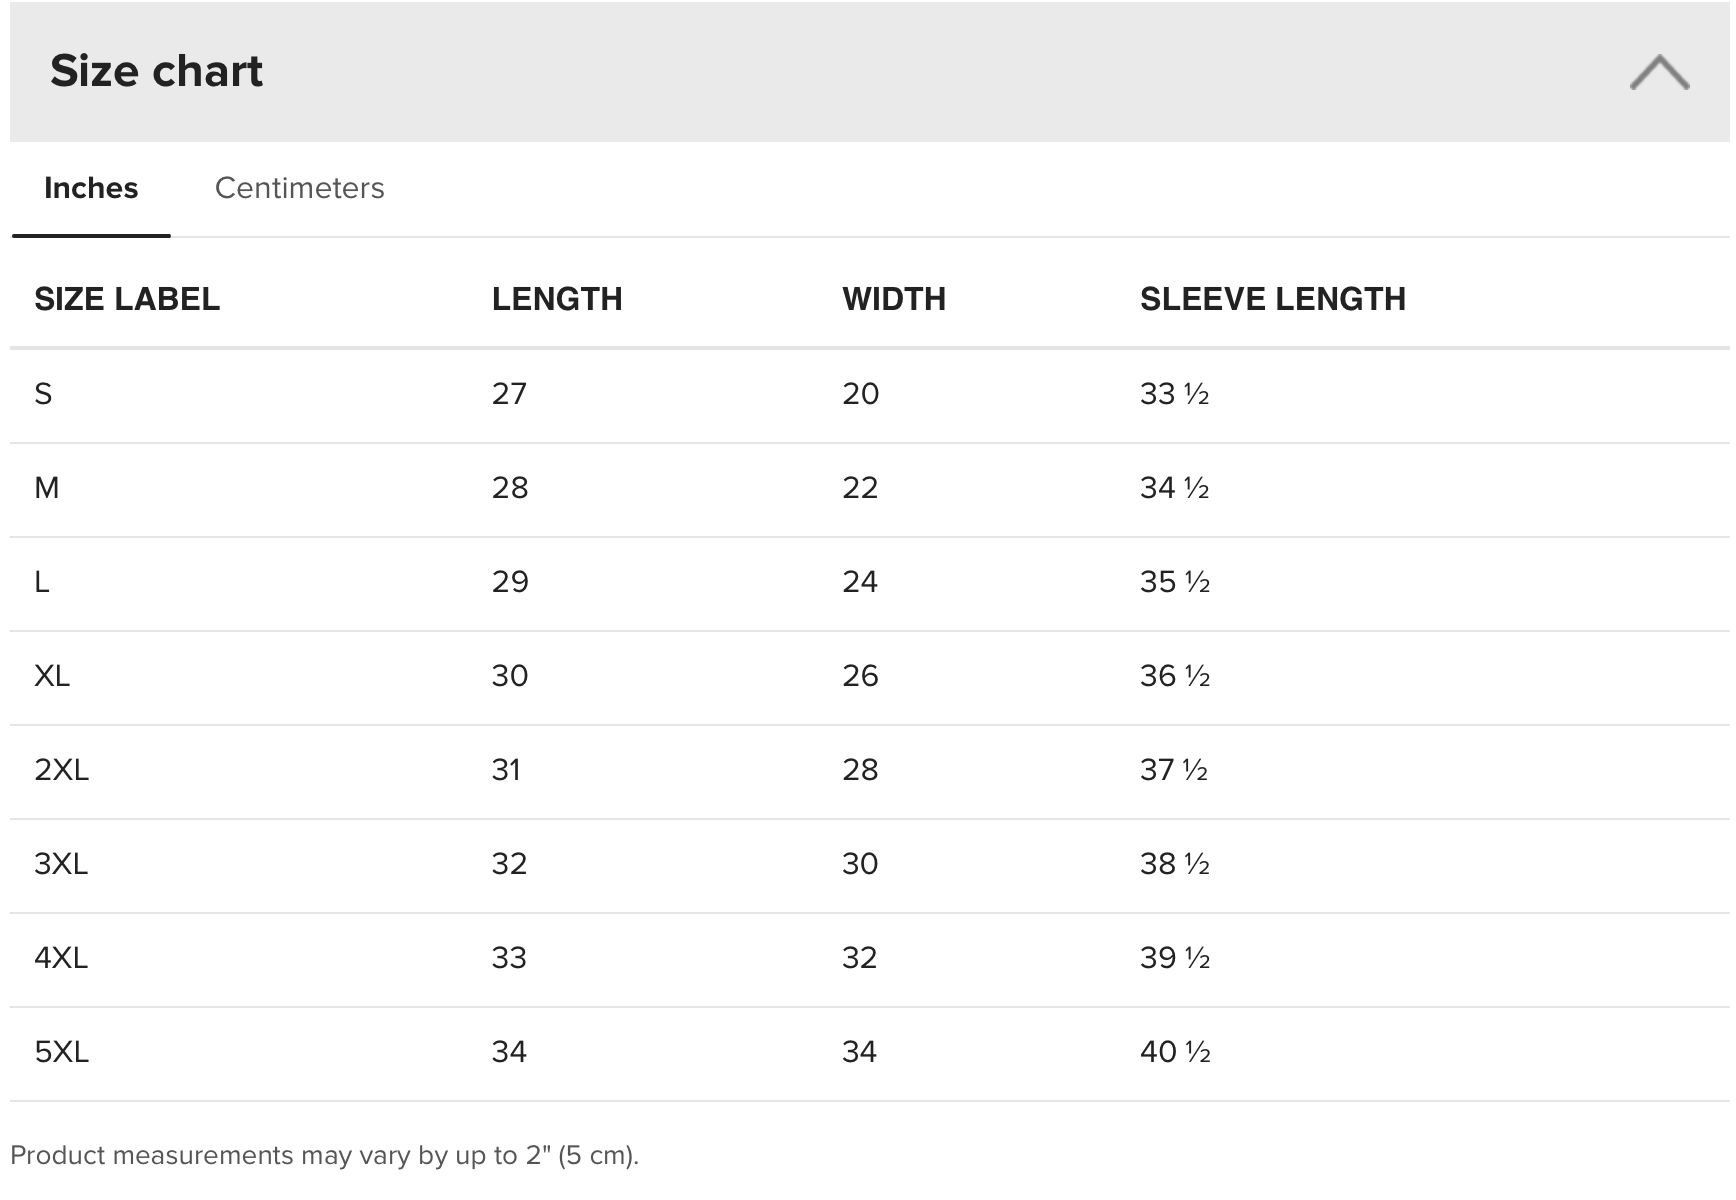The width and height of the screenshot is (1736, 1200).
Task: Switch to the Centimeters tab
Action: point(299,188)
